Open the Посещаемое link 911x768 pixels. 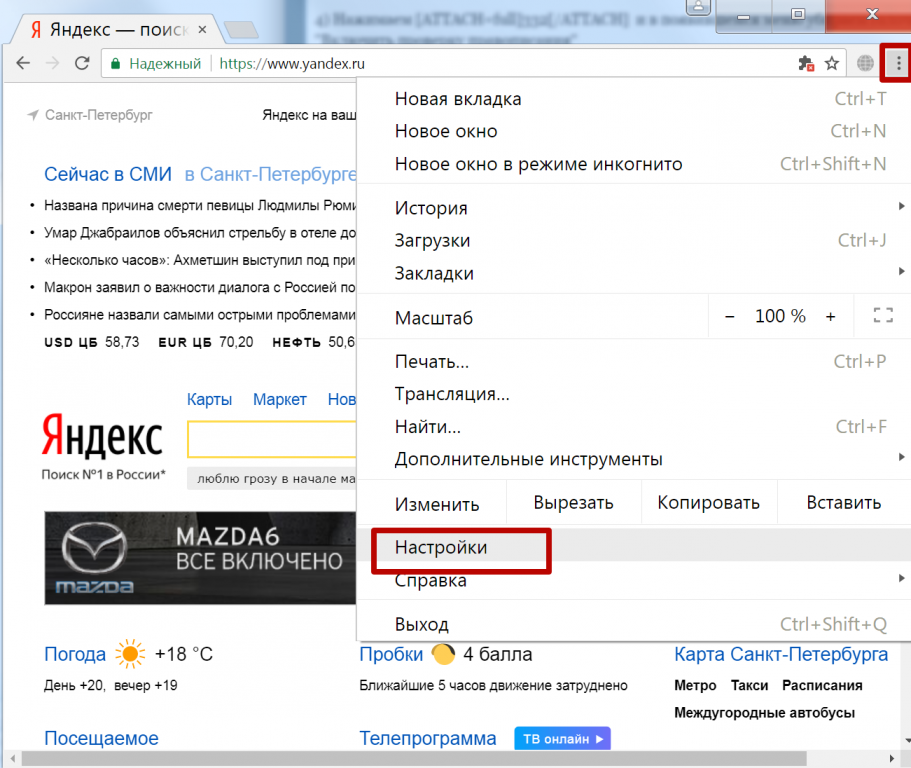tap(101, 738)
